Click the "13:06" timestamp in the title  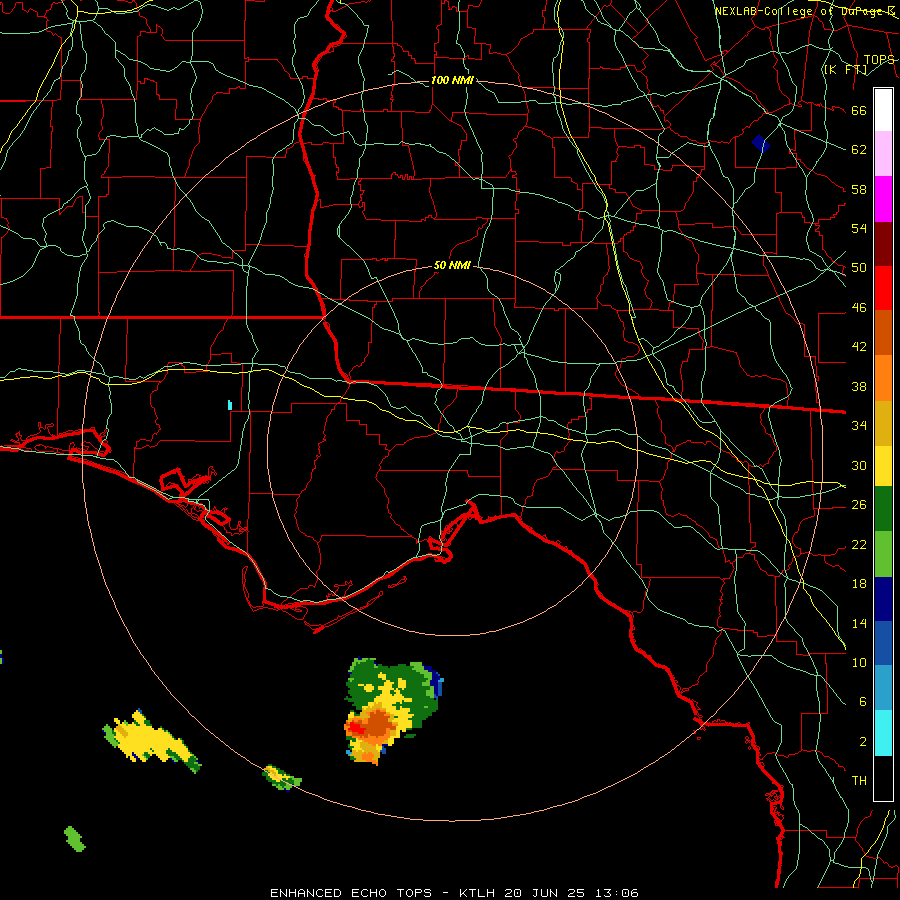616,893
